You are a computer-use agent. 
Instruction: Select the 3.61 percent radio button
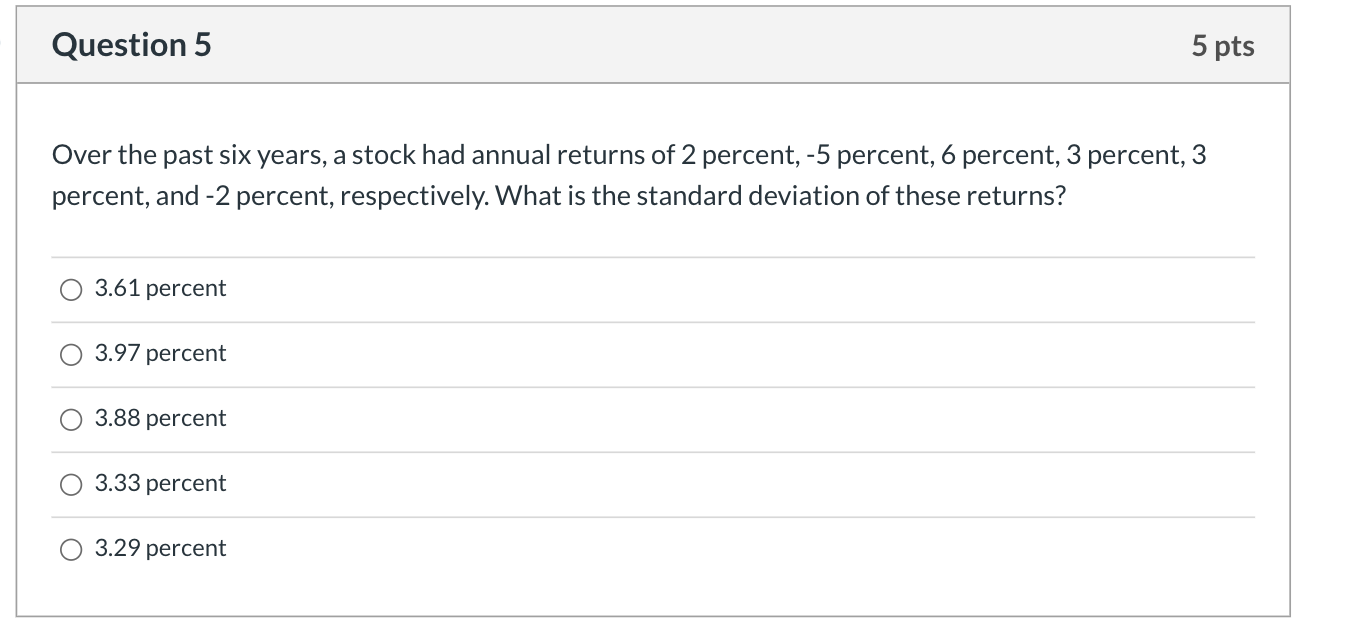tap(70, 290)
